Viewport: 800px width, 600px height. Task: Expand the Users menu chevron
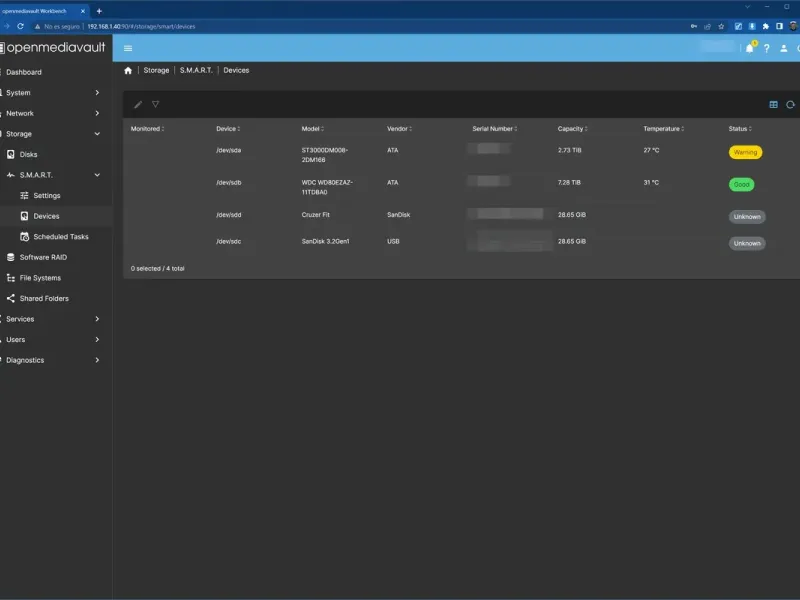tap(97, 340)
